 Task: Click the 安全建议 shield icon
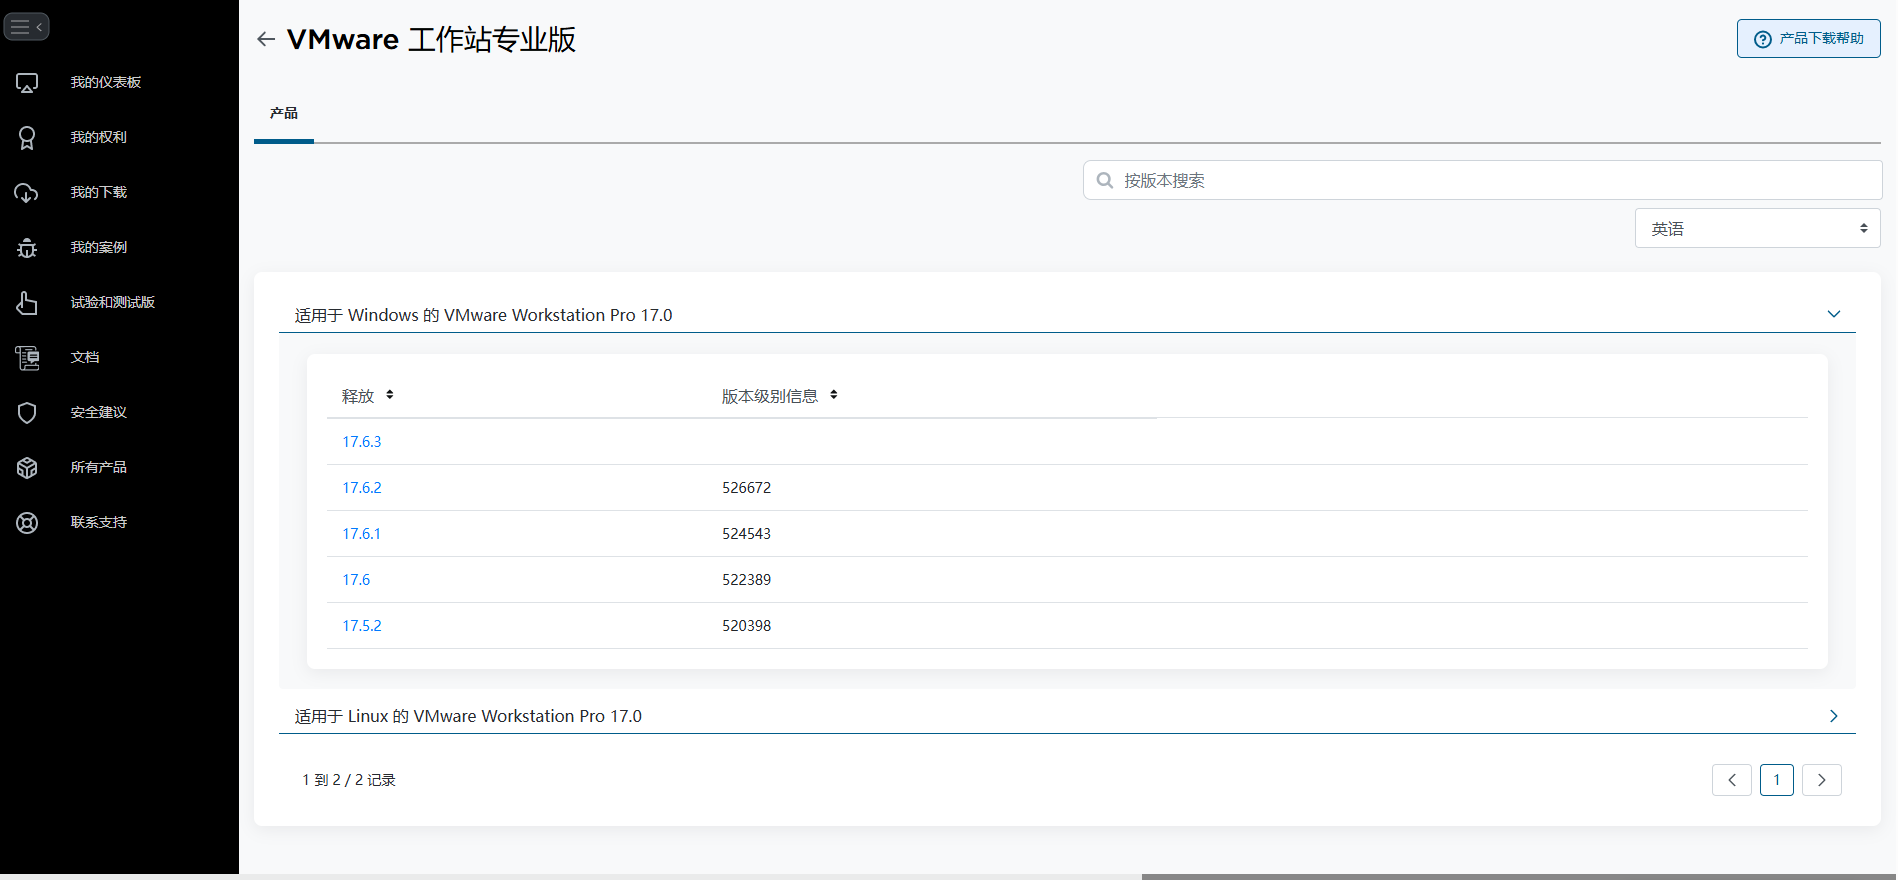coord(27,413)
